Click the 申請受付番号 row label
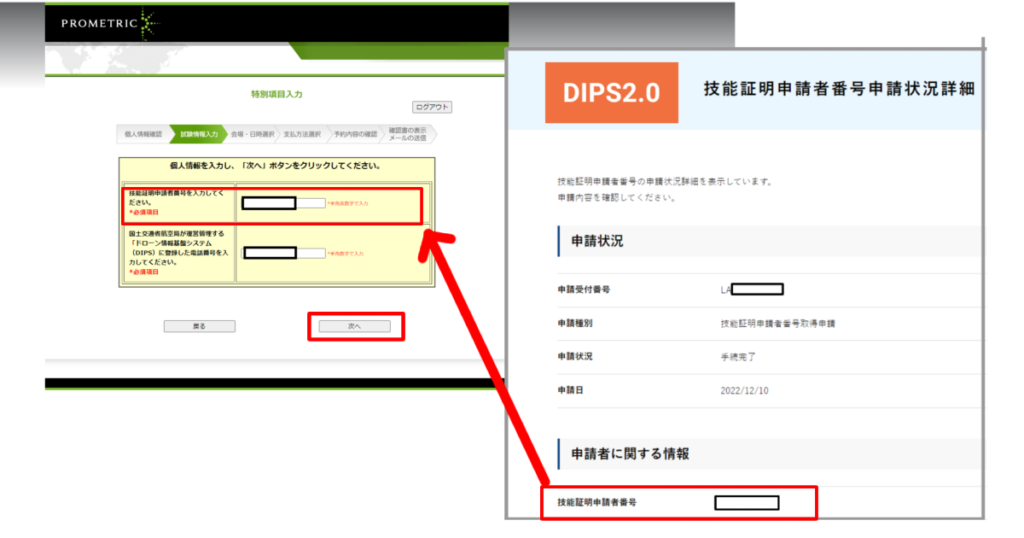Image resolution: width=1024 pixels, height=538 pixels. pos(584,289)
